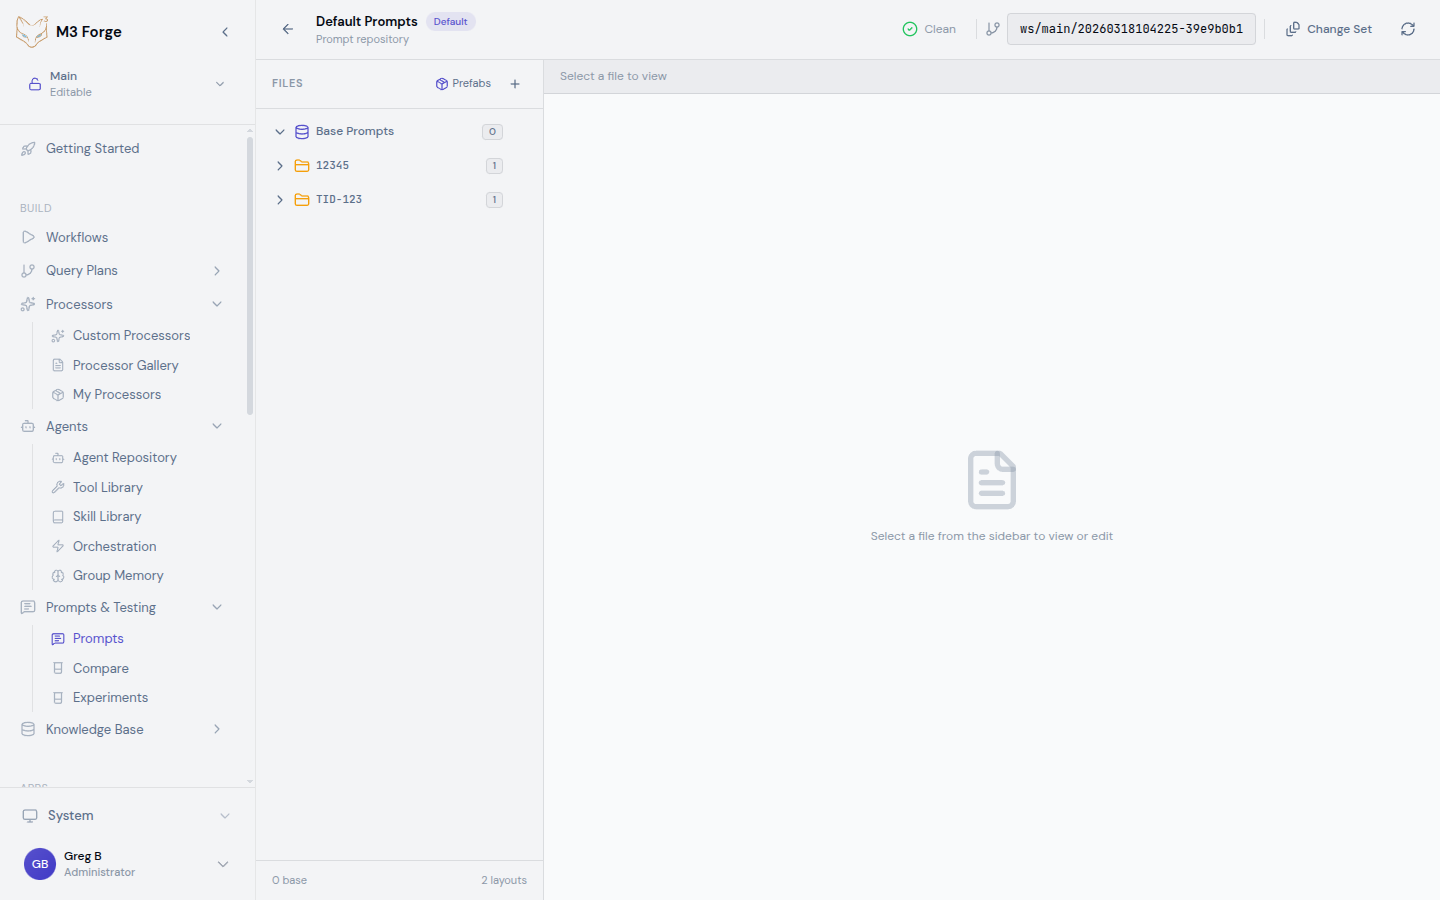Click the Clean status indicator

click(x=929, y=29)
